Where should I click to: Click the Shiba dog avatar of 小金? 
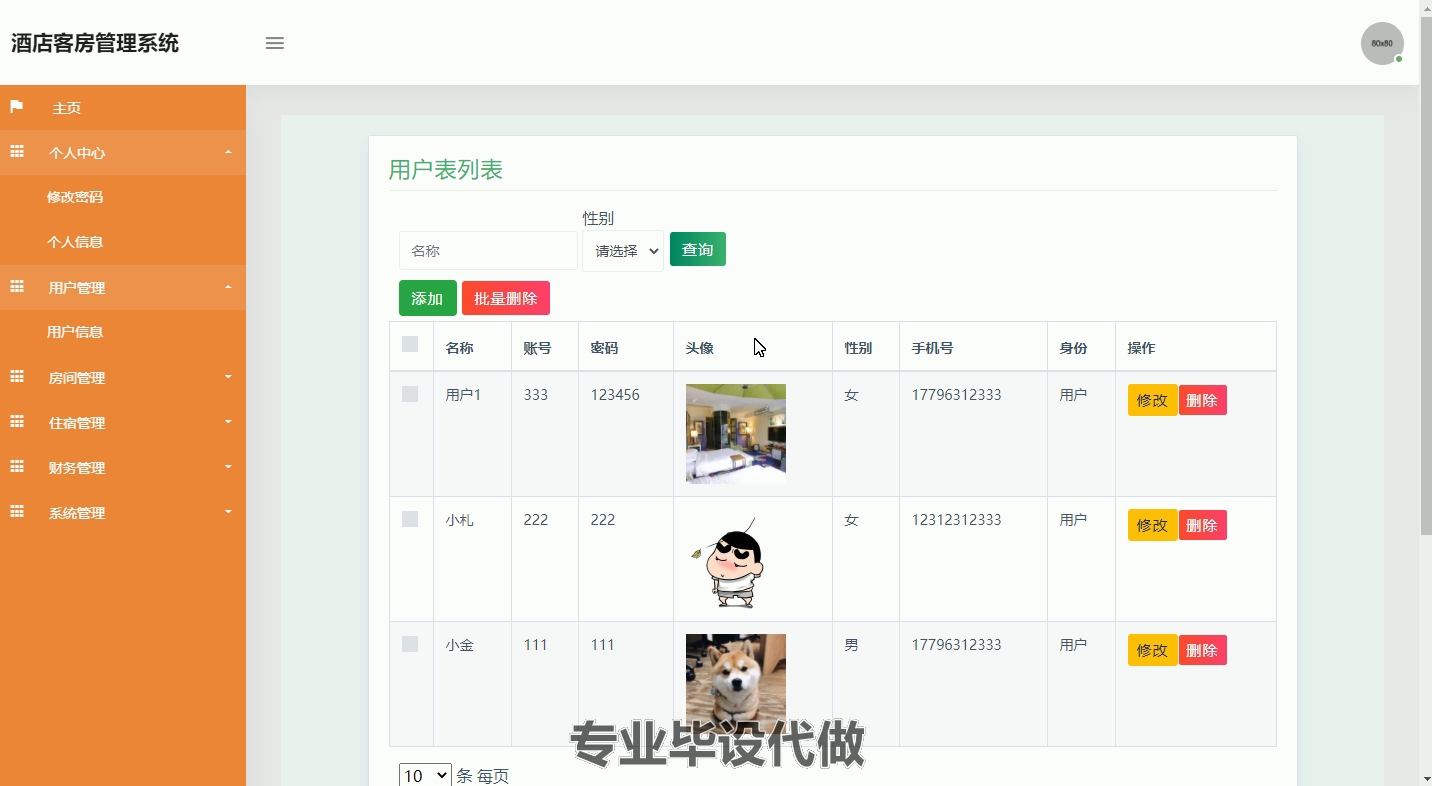736,684
